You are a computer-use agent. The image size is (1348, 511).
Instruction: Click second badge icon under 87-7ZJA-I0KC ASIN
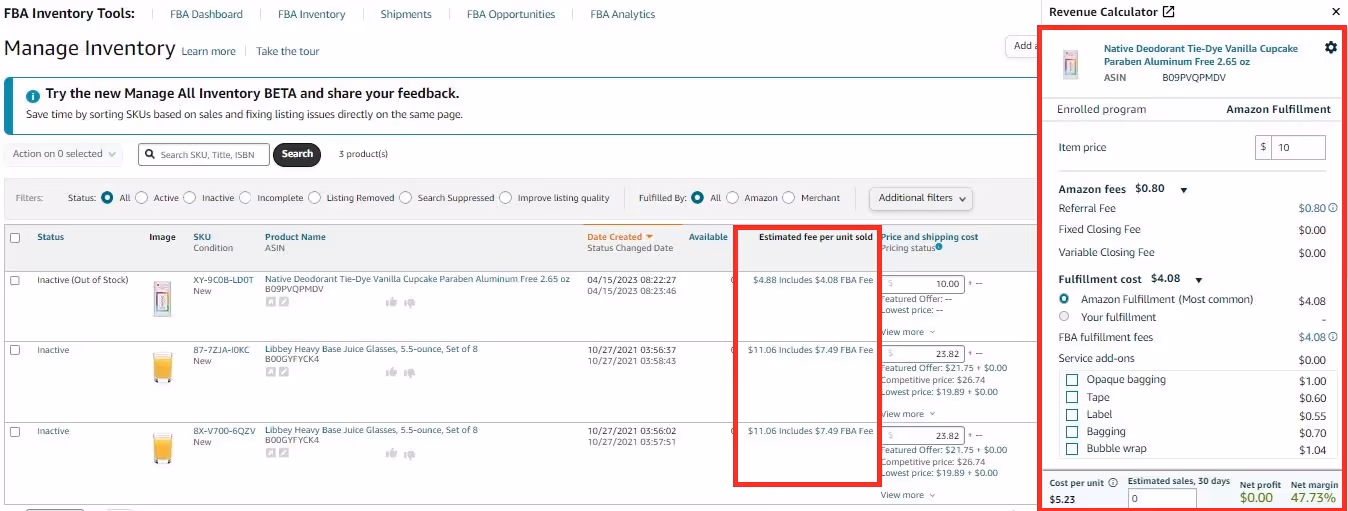(284, 371)
